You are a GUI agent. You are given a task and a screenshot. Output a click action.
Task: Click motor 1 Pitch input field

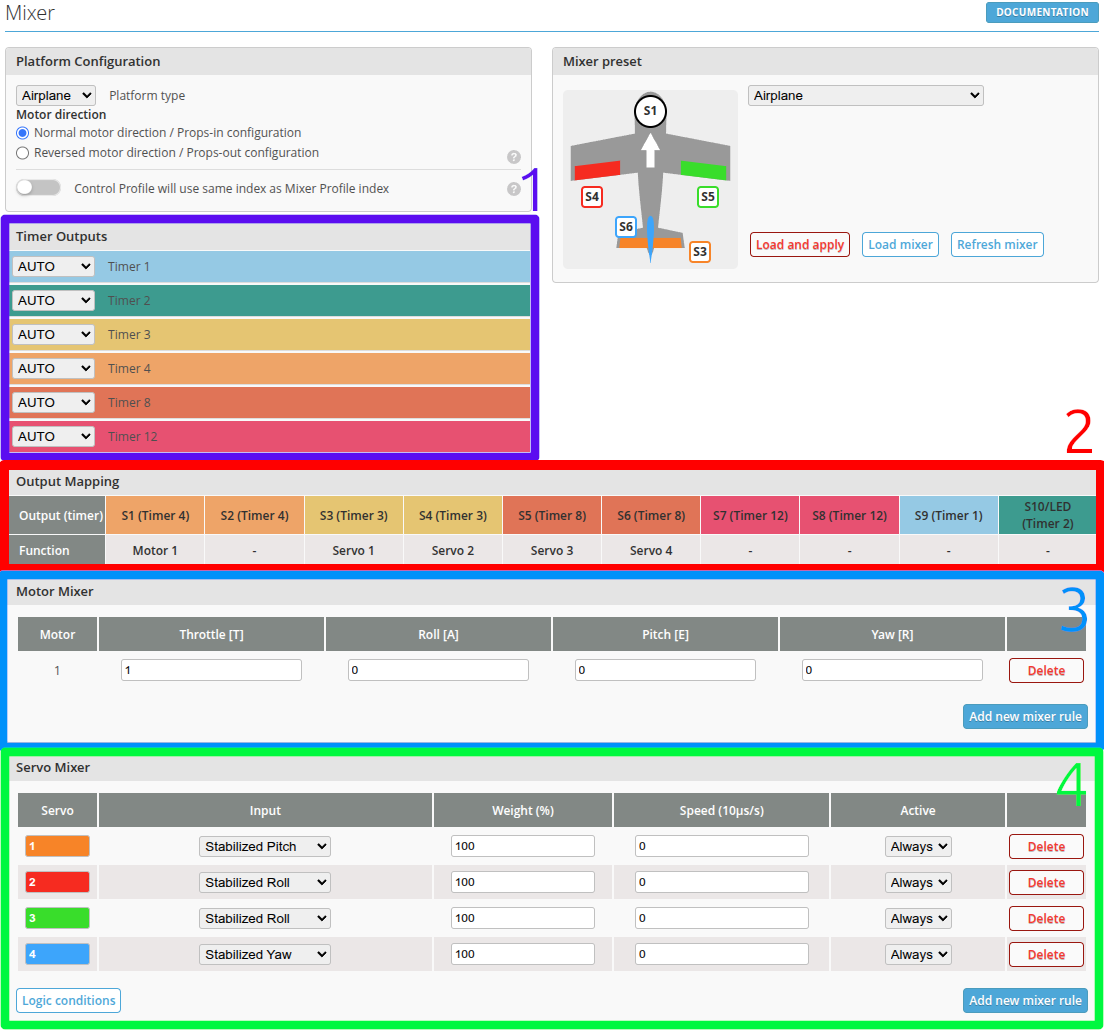pyautogui.click(x=665, y=670)
